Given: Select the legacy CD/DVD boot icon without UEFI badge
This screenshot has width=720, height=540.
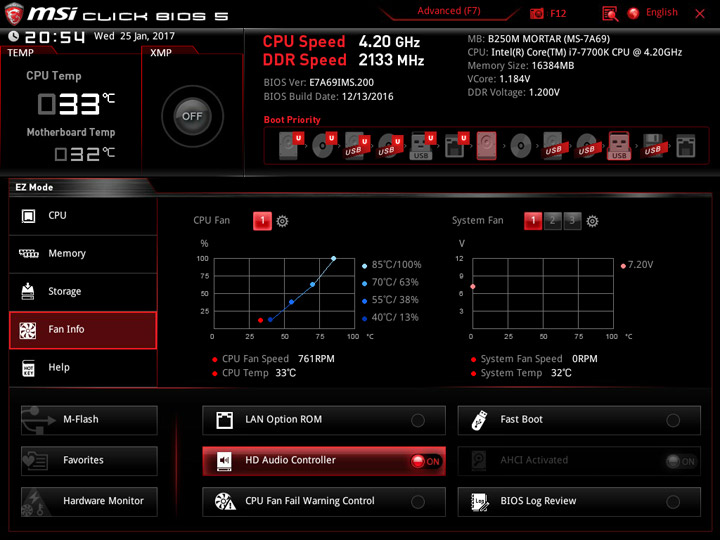Looking at the screenshot, I should tap(521, 146).
